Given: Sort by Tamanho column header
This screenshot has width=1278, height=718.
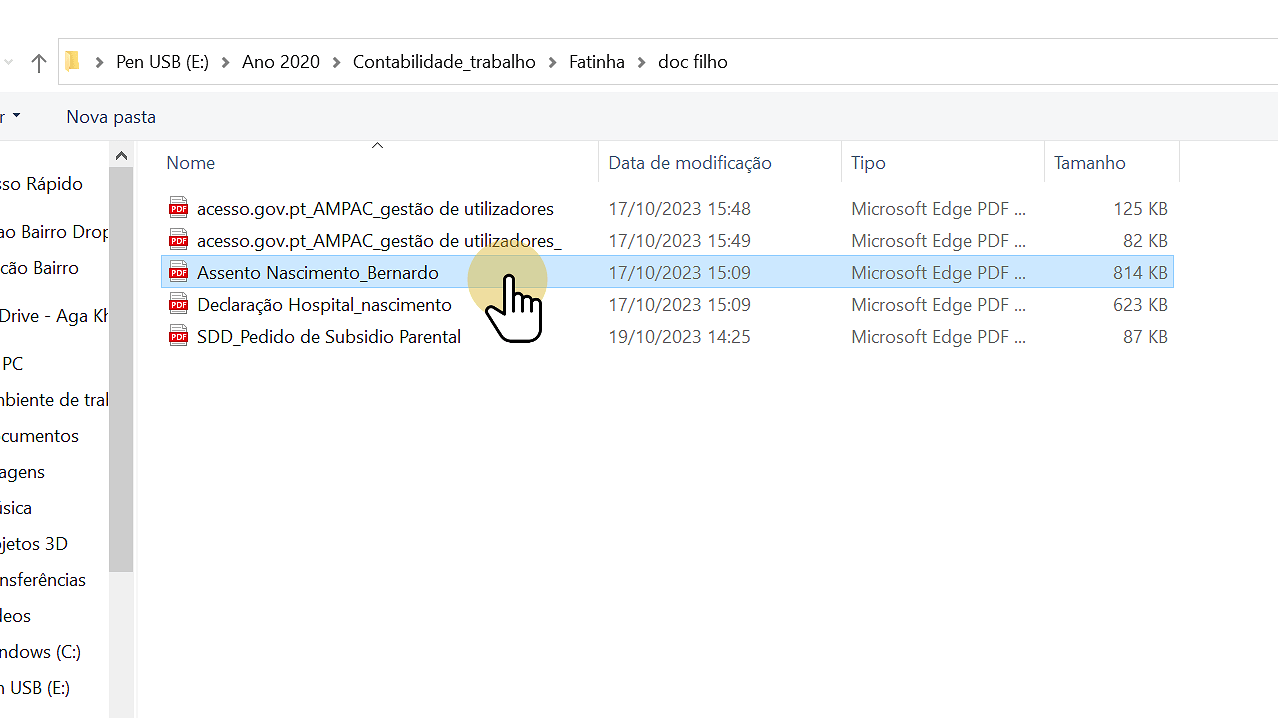Looking at the screenshot, I should point(1089,163).
